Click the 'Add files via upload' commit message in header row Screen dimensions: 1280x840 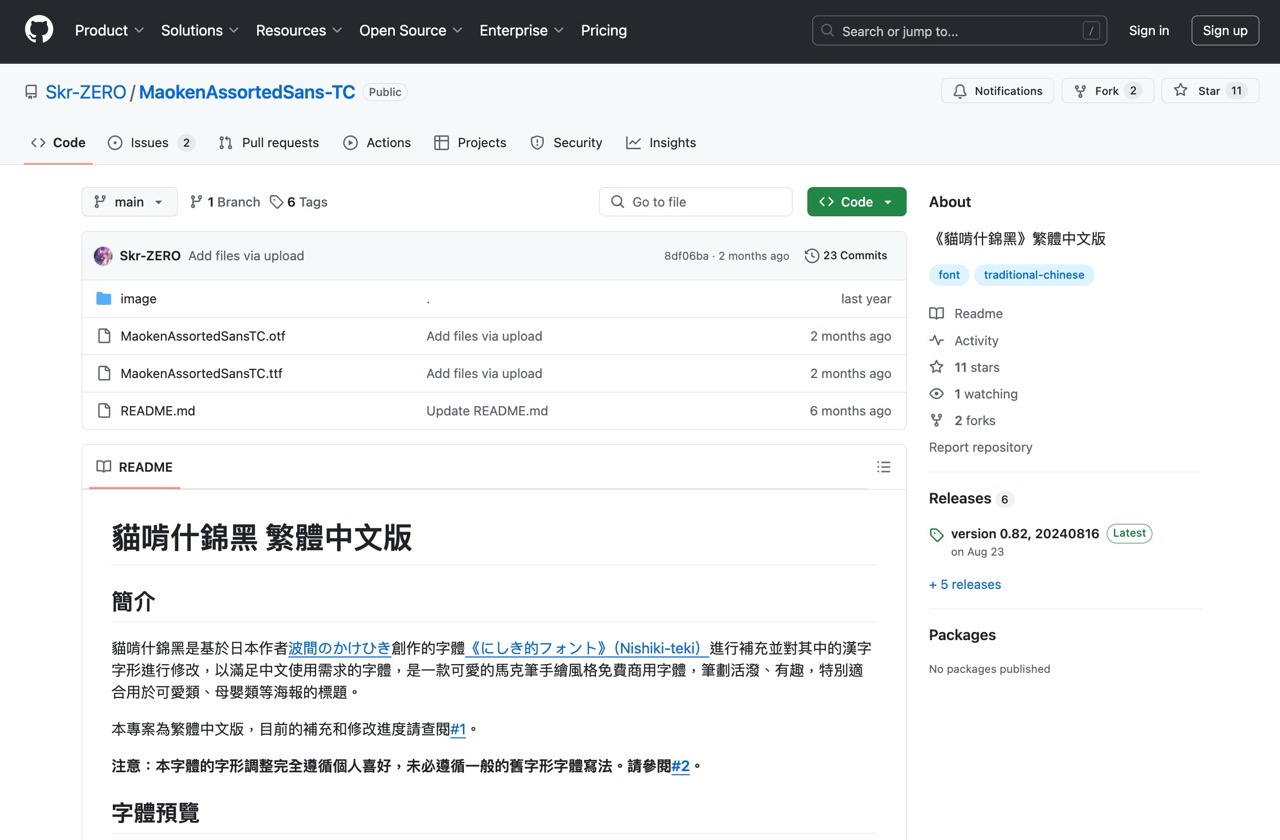click(x=246, y=256)
